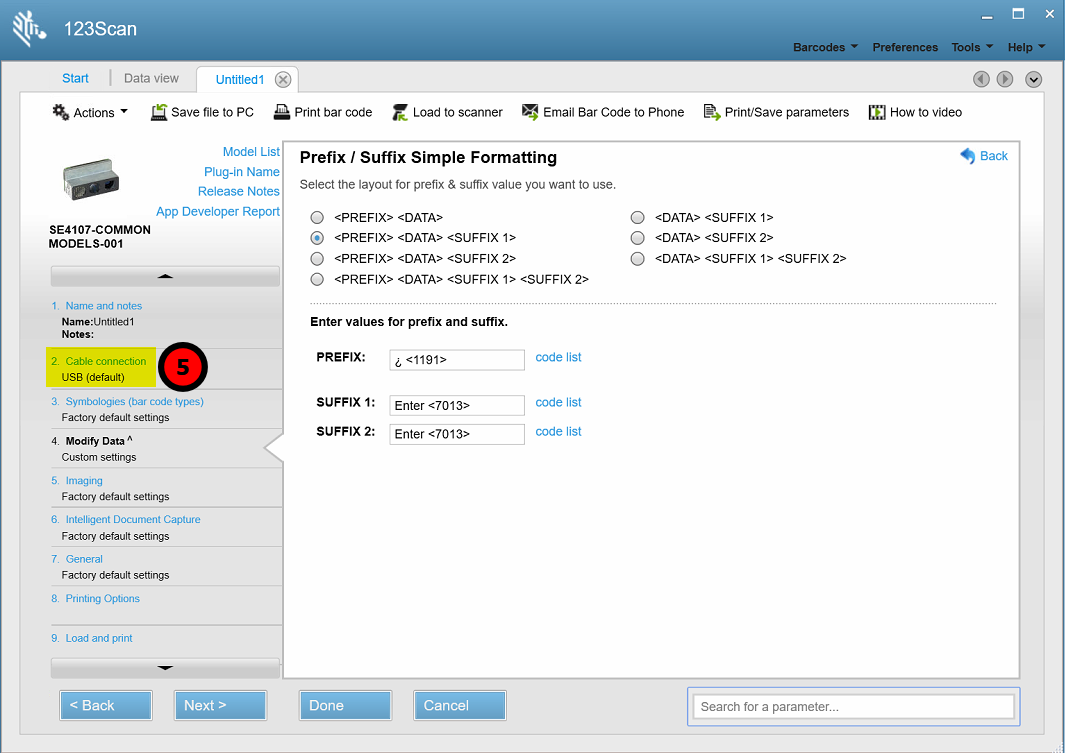This screenshot has height=753, width=1065.
Task: Click the Email Bar Code to Phone icon
Action: (x=530, y=112)
